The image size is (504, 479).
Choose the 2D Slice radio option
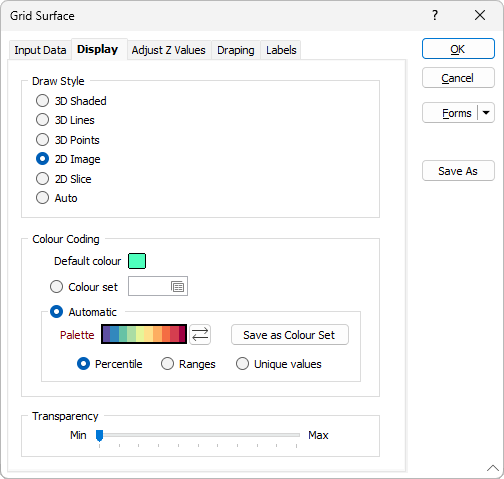(x=63, y=179)
